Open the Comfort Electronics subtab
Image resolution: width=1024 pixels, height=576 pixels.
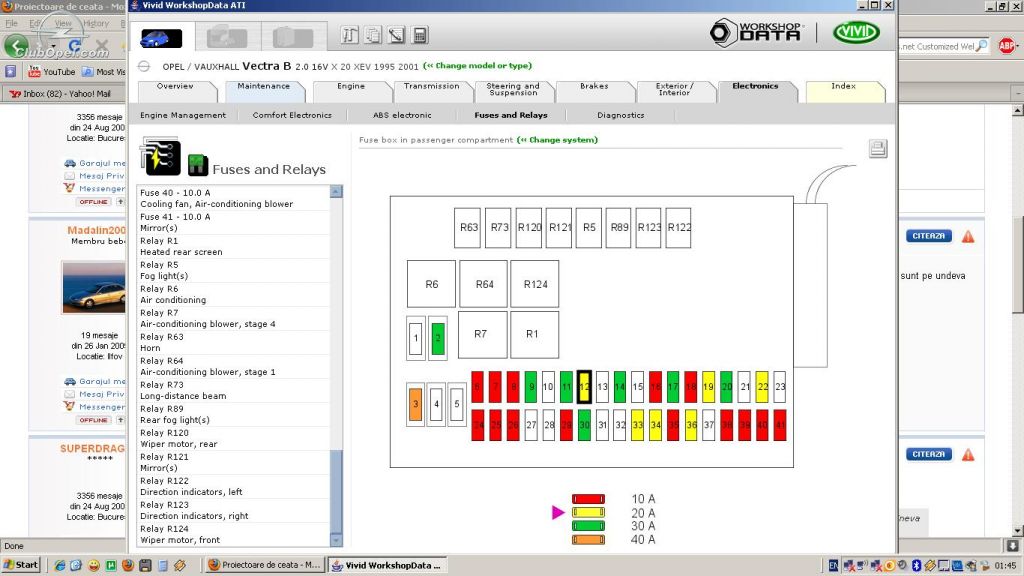tap(293, 116)
